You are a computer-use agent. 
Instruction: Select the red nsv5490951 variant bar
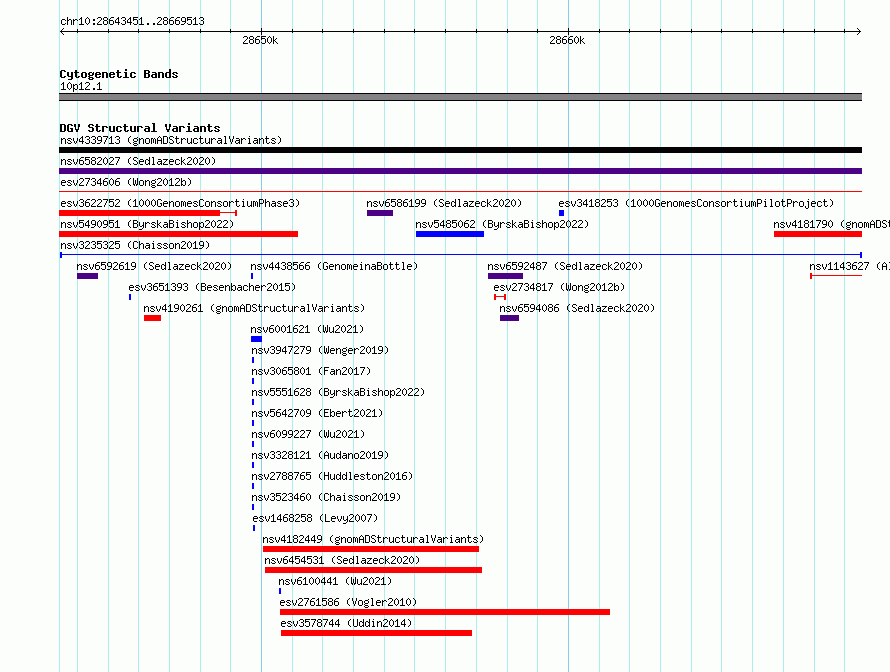[x=178, y=234]
